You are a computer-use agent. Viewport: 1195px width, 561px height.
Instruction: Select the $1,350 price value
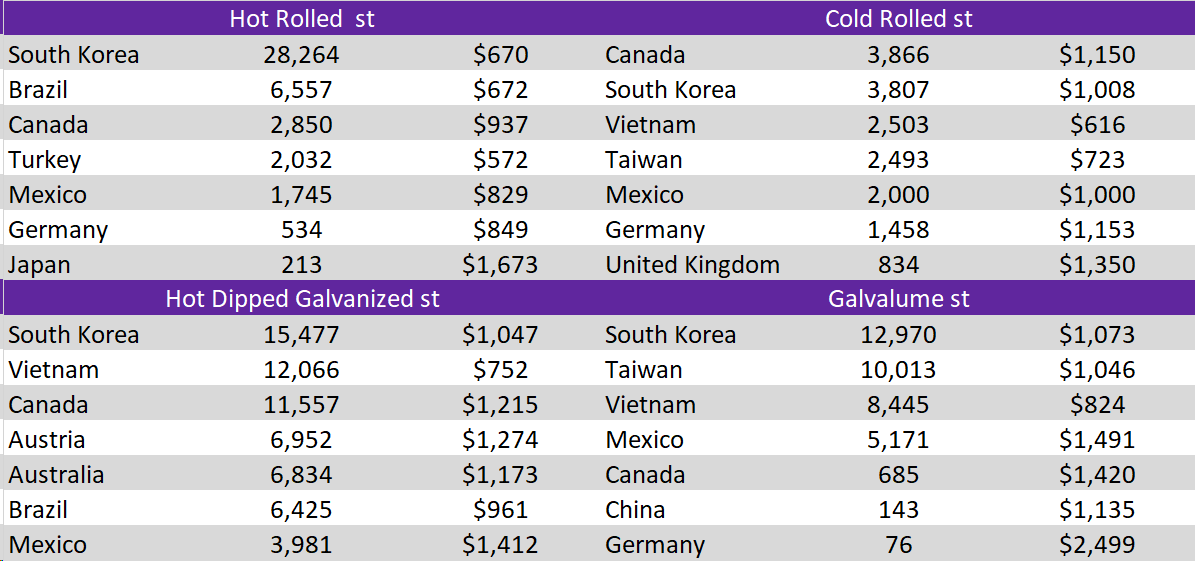click(x=1097, y=265)
